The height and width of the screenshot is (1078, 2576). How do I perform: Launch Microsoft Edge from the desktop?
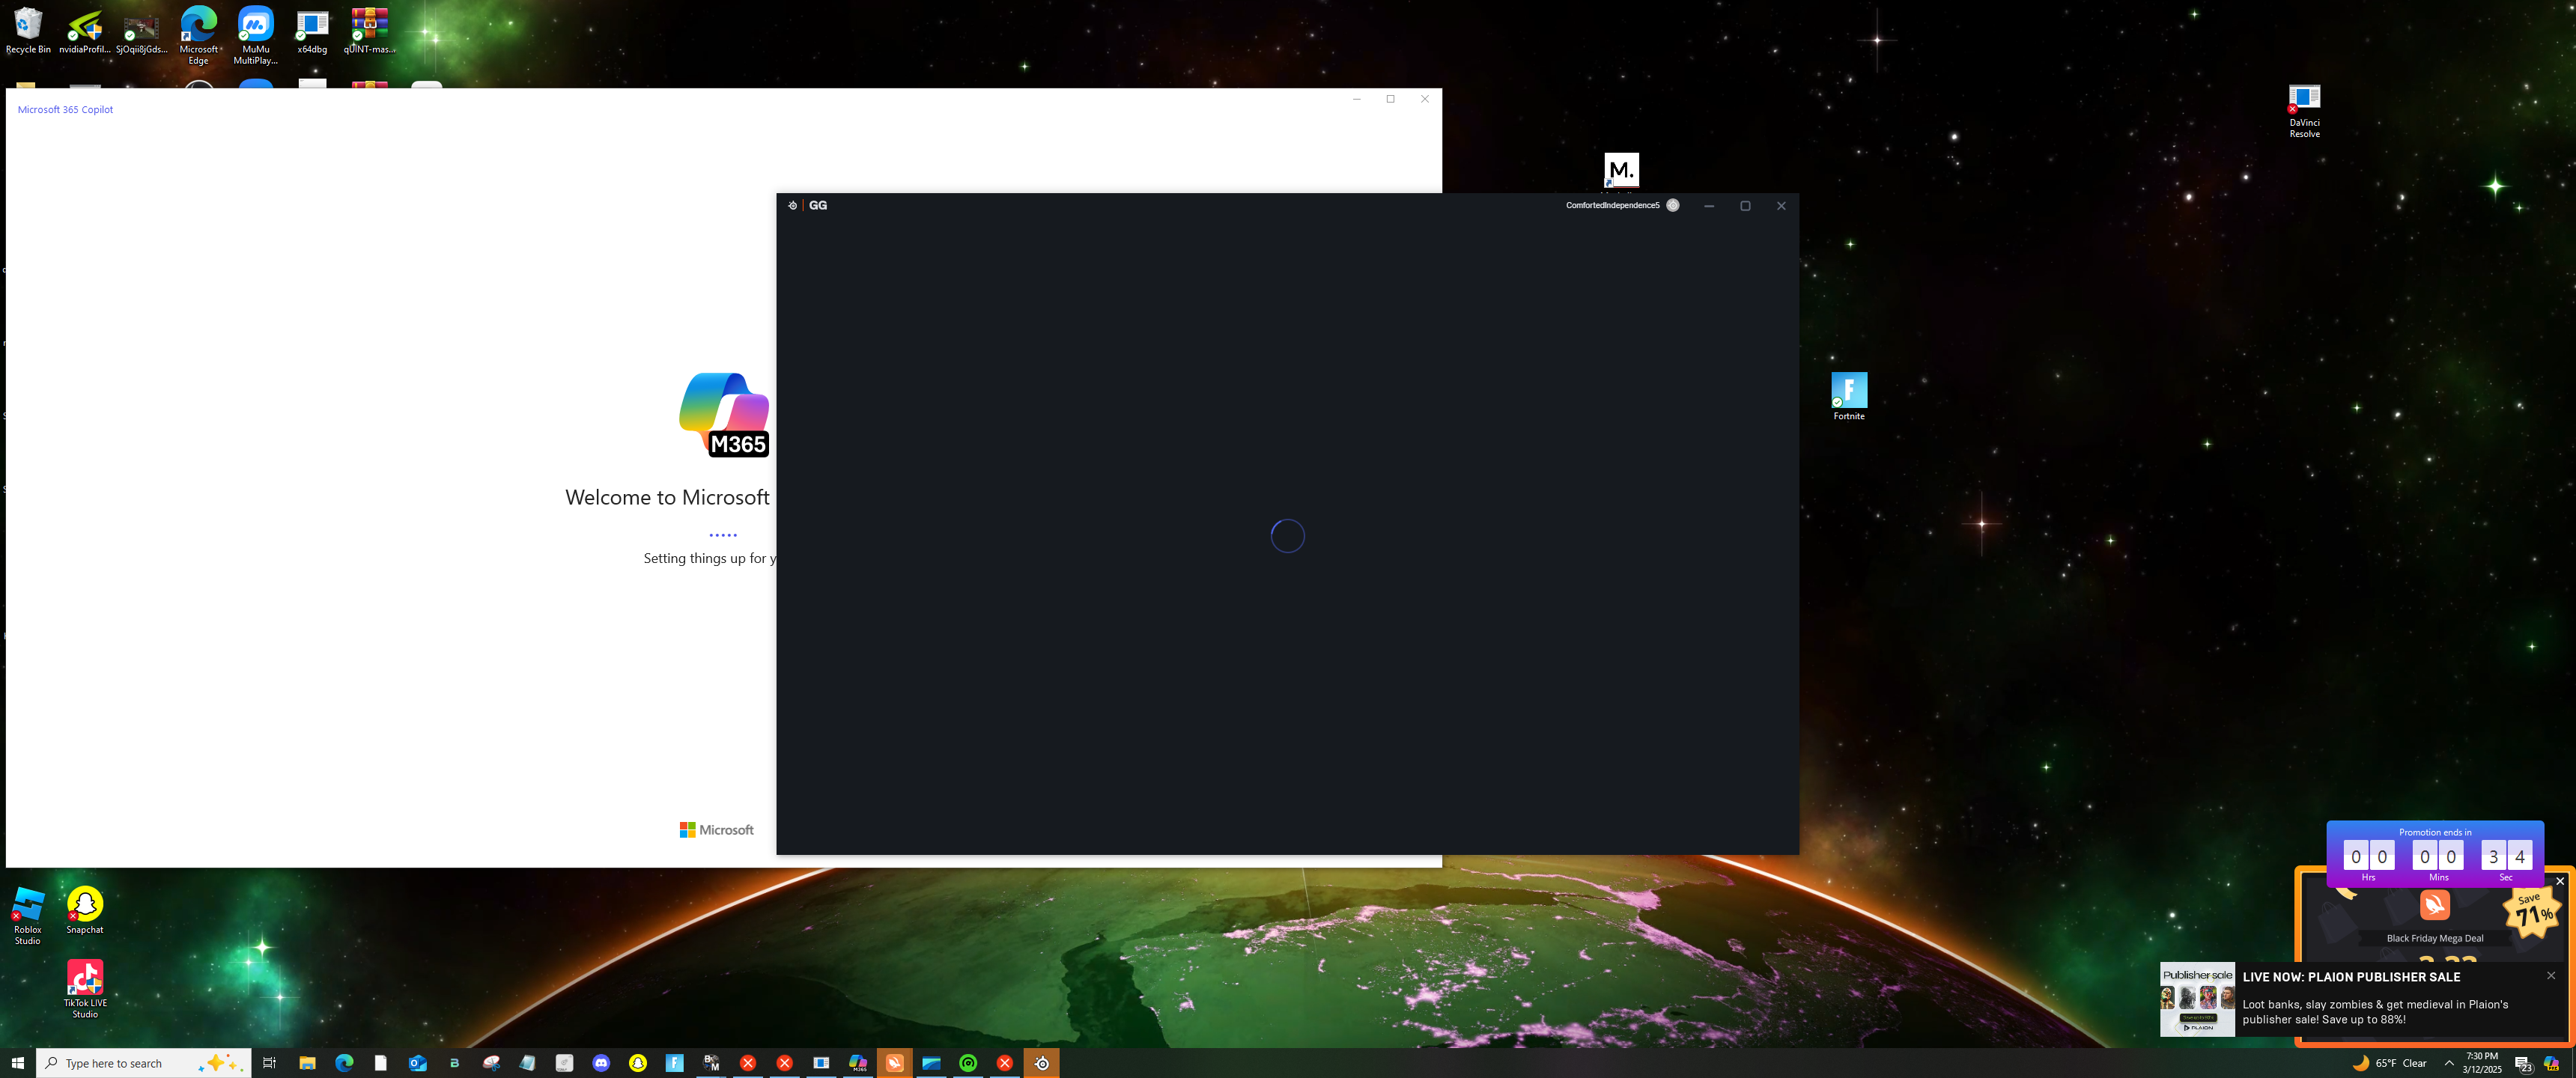coord(199,35)
